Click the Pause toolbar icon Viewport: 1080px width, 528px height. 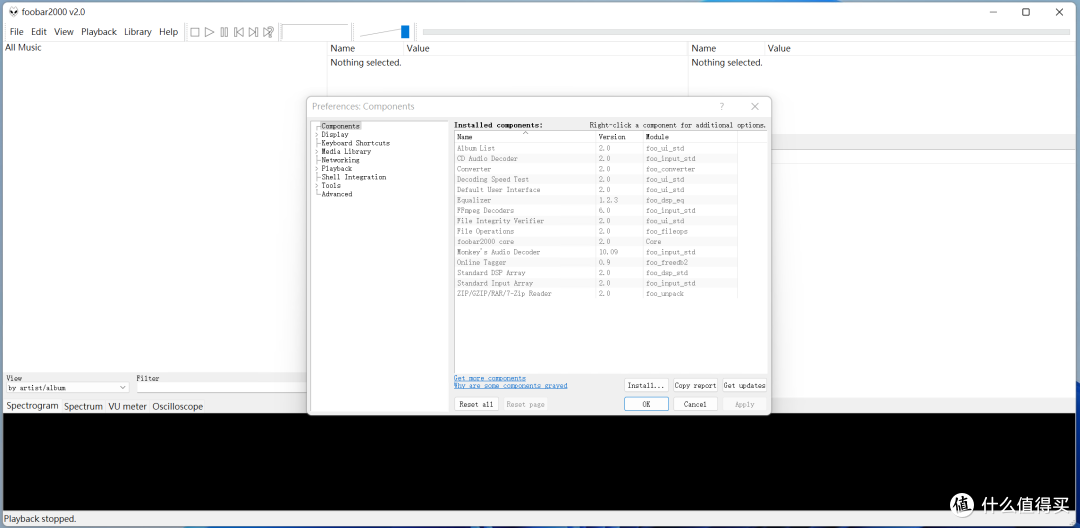point(224,32)
